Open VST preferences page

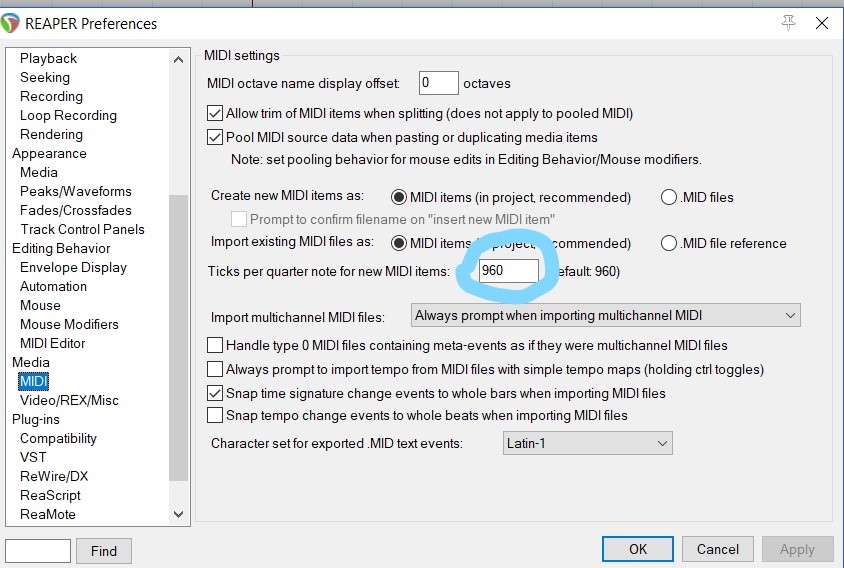click(33, 457)
